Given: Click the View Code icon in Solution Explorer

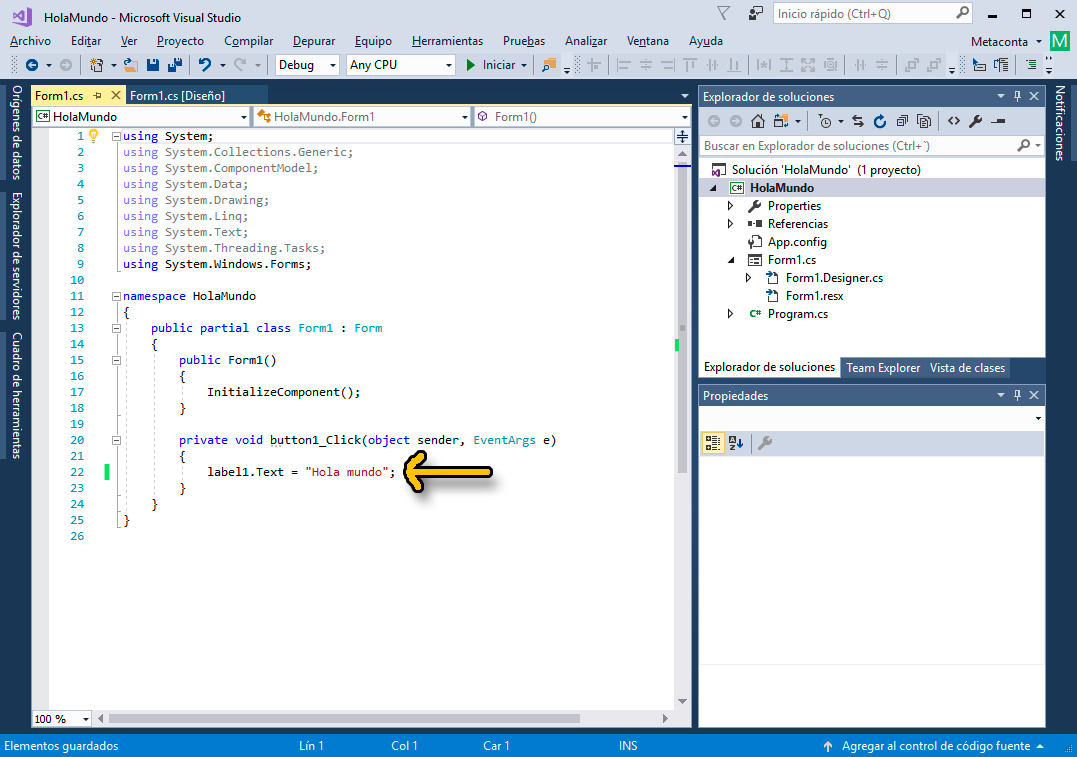Looking at the screenshot, I should click(x=954, y=120).
